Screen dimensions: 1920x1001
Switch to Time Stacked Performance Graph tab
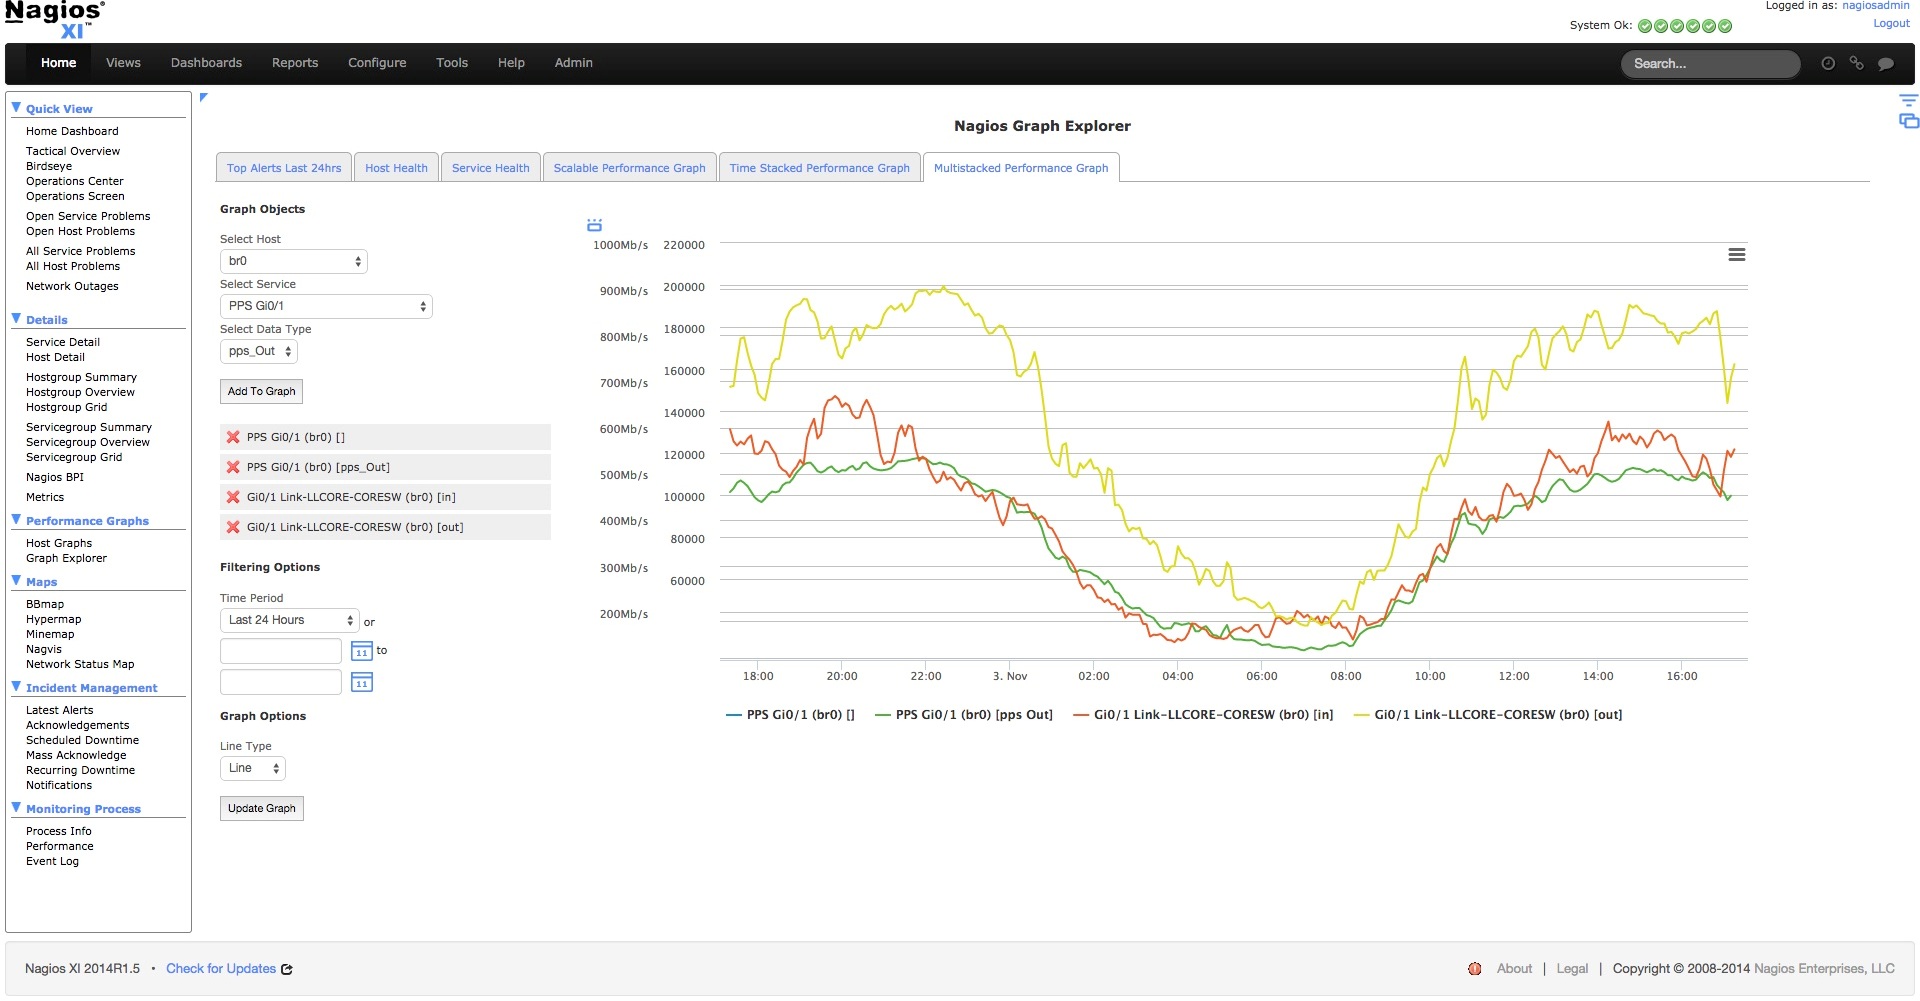coord(820,168)
